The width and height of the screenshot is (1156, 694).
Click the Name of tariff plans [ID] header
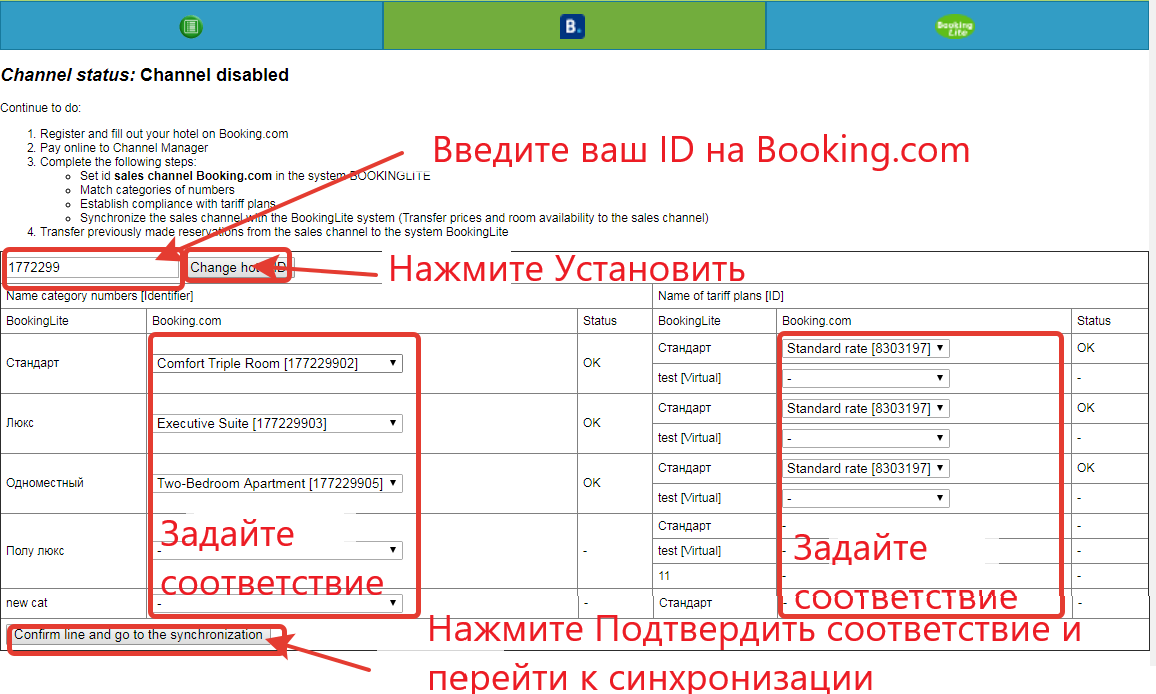pos(721,296)
